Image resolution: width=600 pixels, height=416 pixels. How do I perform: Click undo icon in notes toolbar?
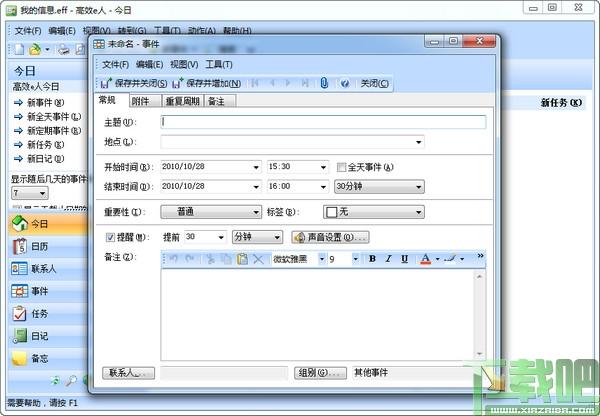(173, 259)
